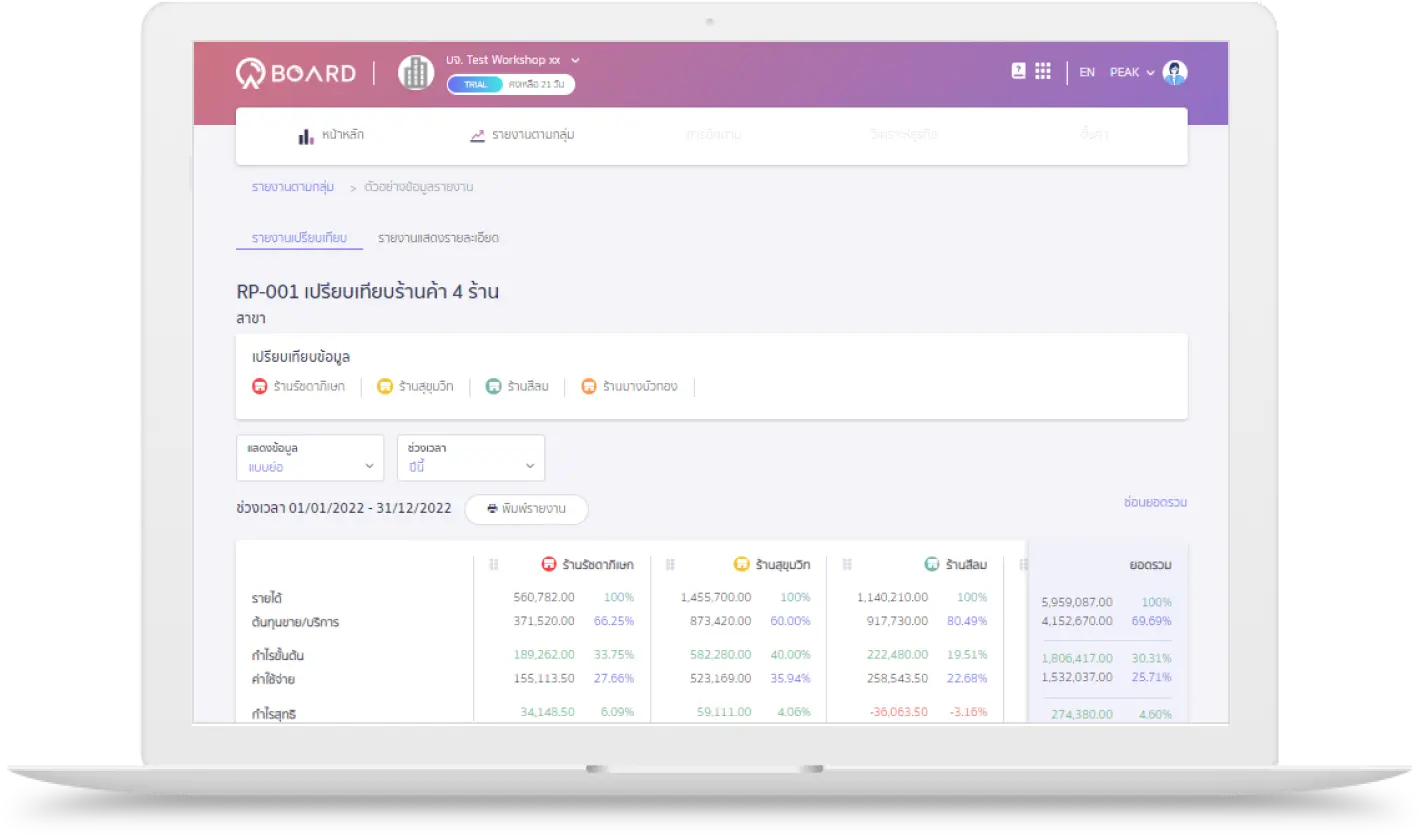Click the ยอดรวม column header
Viewport: 1420px width, 836px height.
1150,565
